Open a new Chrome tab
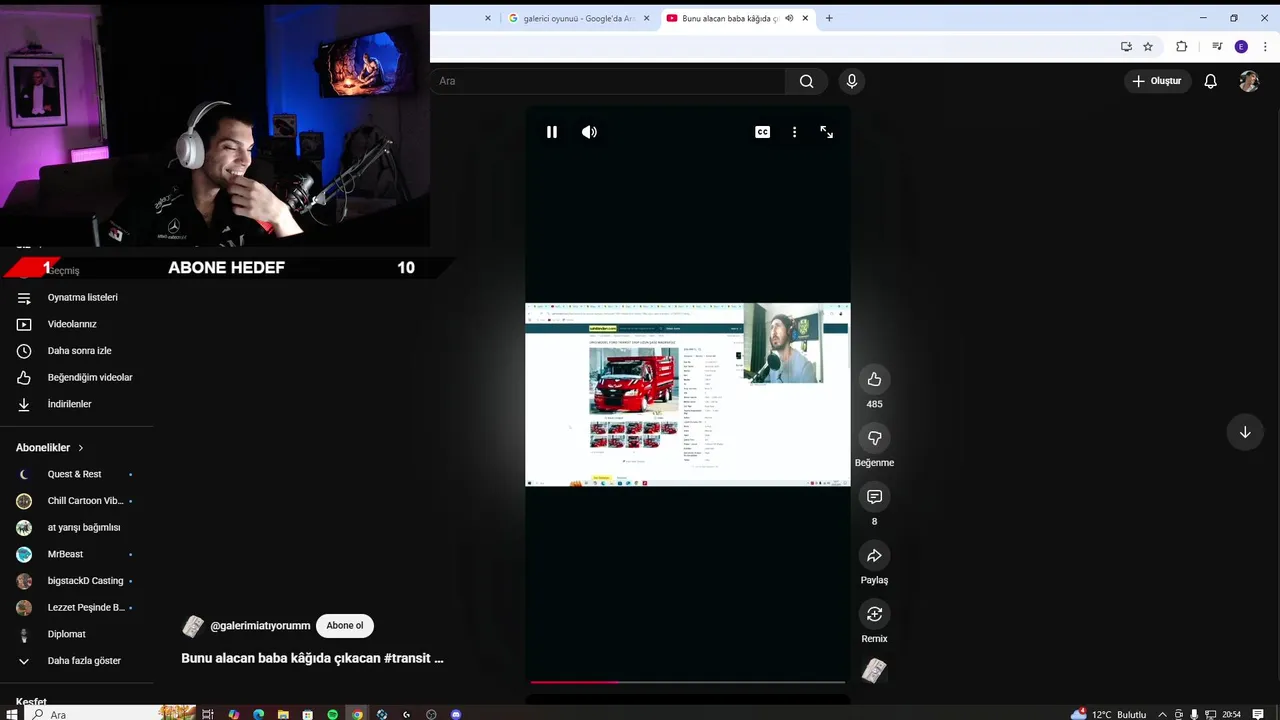This screenshot has width=1280, height=720. pyautogui.click(x=829, y=18)
